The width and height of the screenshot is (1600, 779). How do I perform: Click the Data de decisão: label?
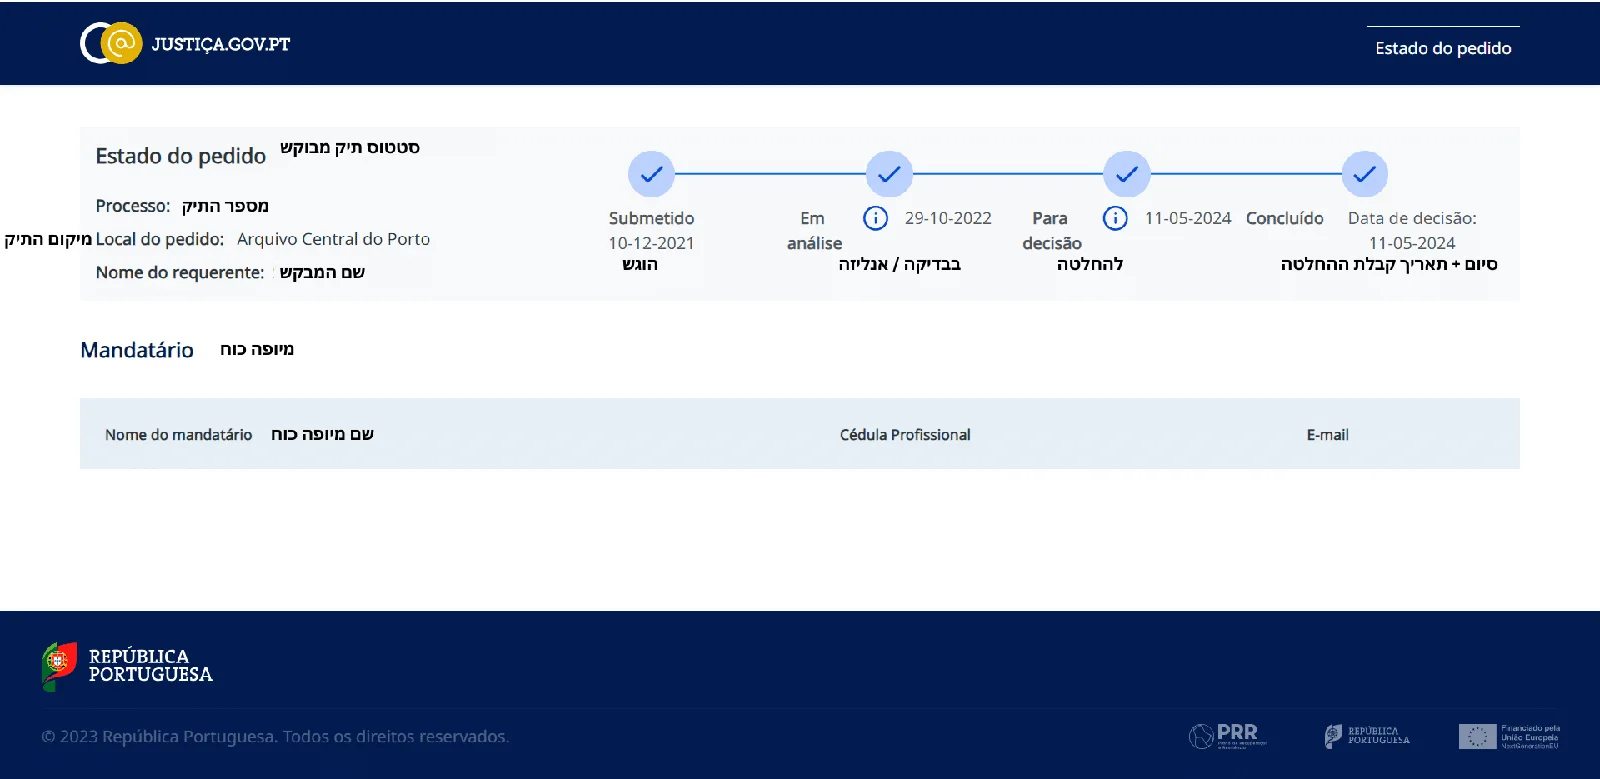pyautogui.click(x=1412, y=218)
